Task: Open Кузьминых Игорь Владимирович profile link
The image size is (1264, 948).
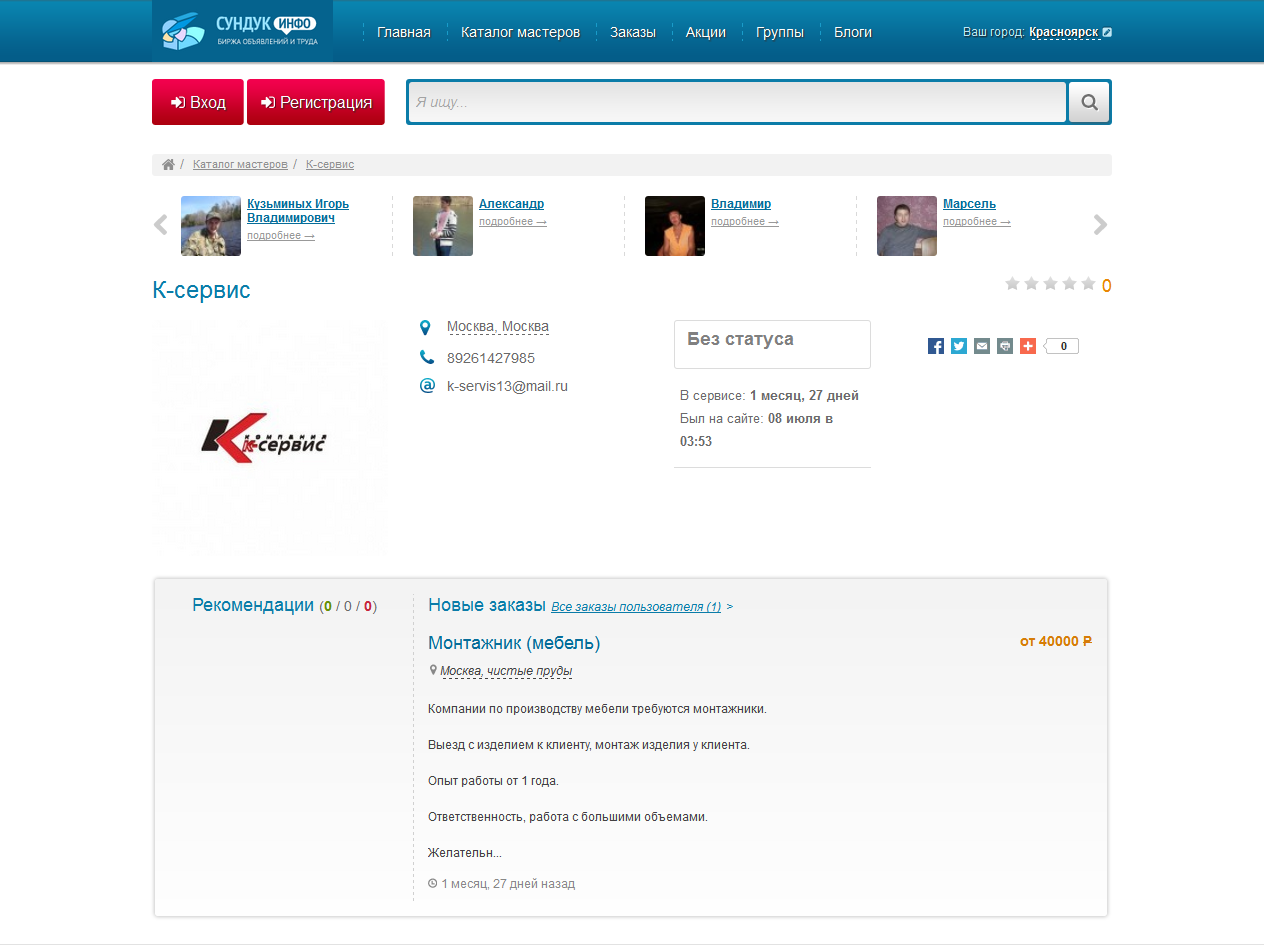Action: pos(298,210)
